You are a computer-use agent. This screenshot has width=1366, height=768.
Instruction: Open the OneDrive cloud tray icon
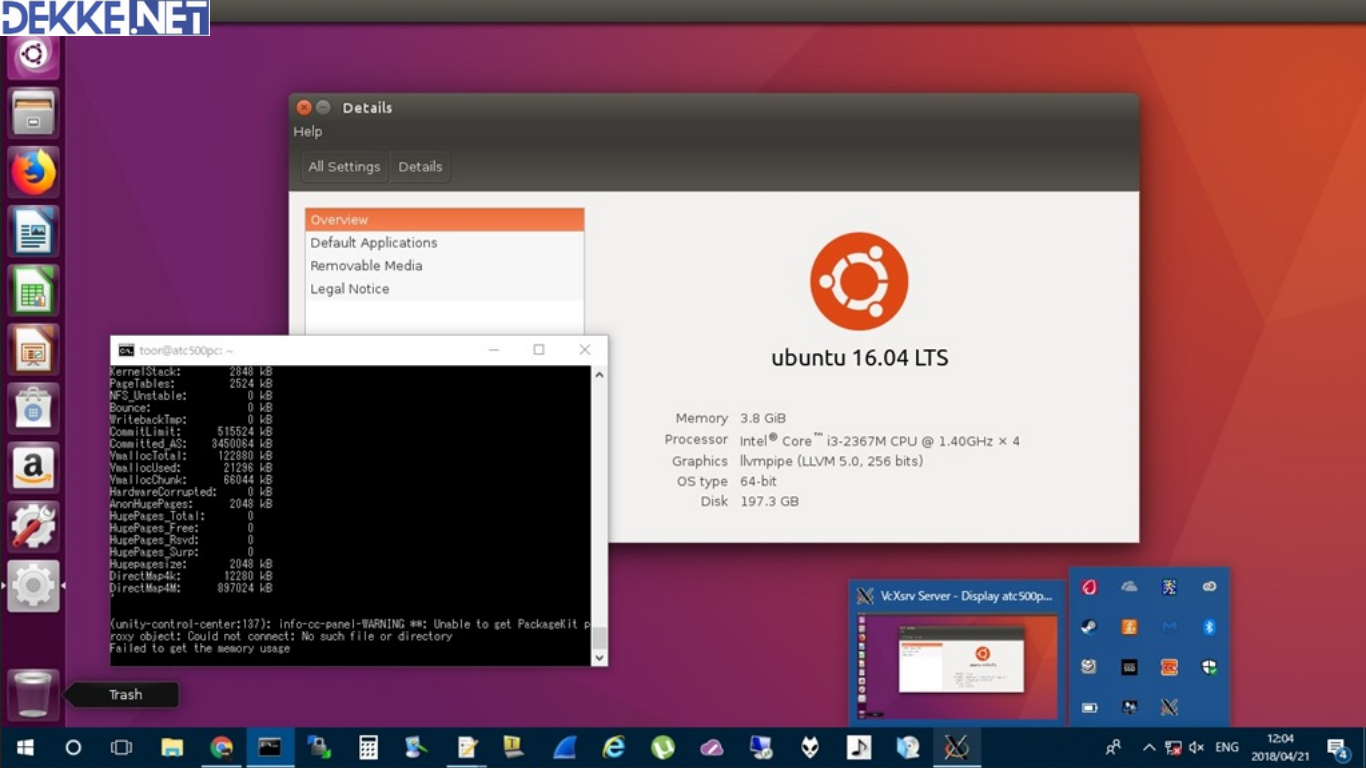coord(1129,587)
